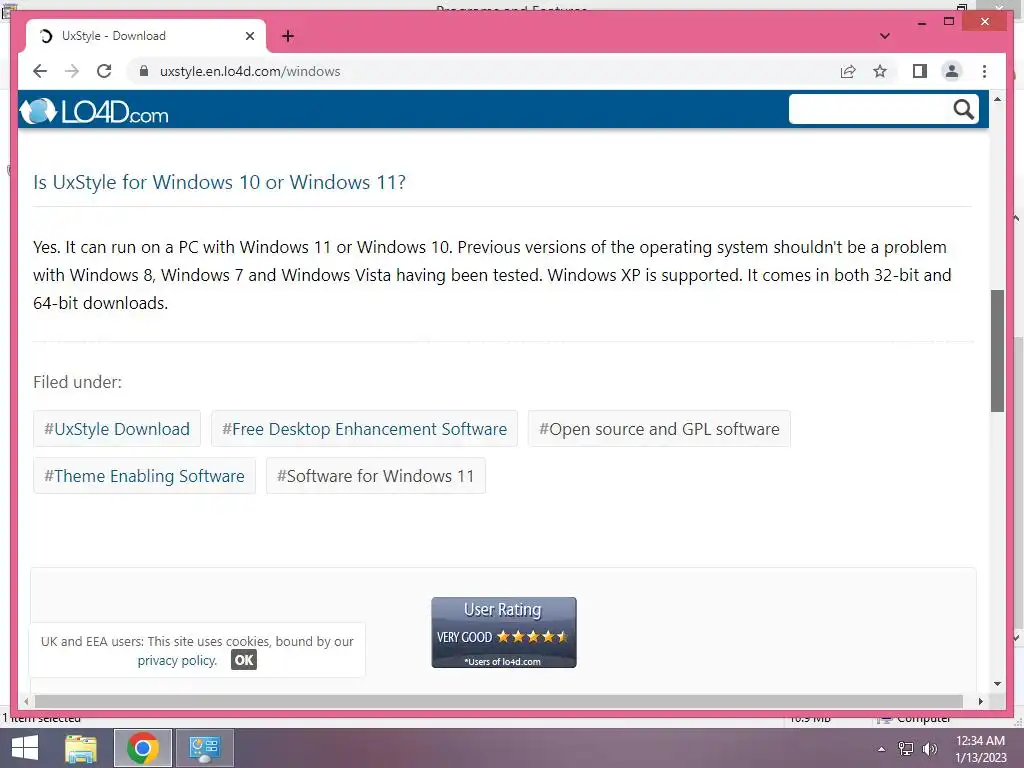
Task: Go back to the previous page
Action: (x=40, y=71)
